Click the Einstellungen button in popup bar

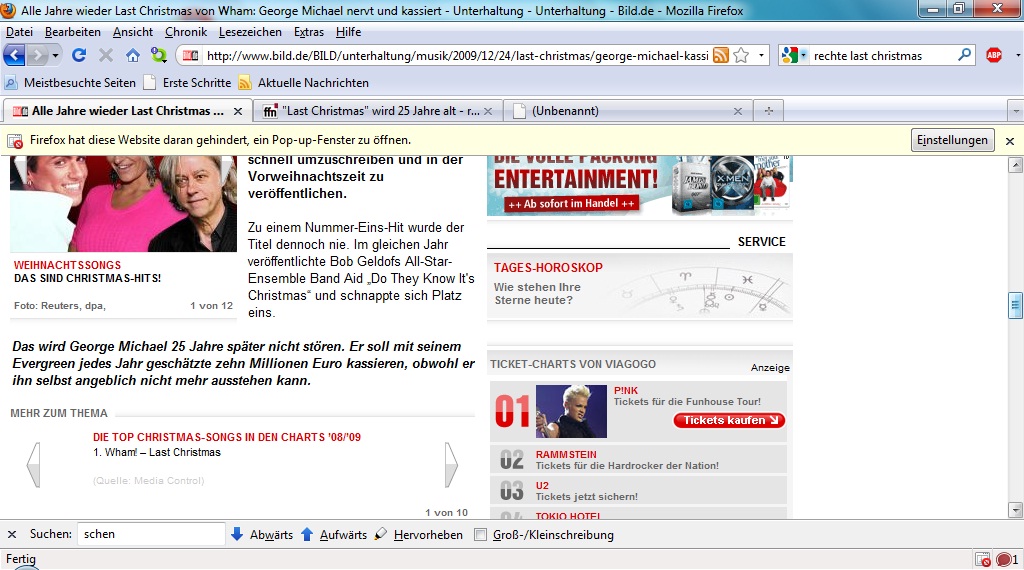(x=952, y=140)
